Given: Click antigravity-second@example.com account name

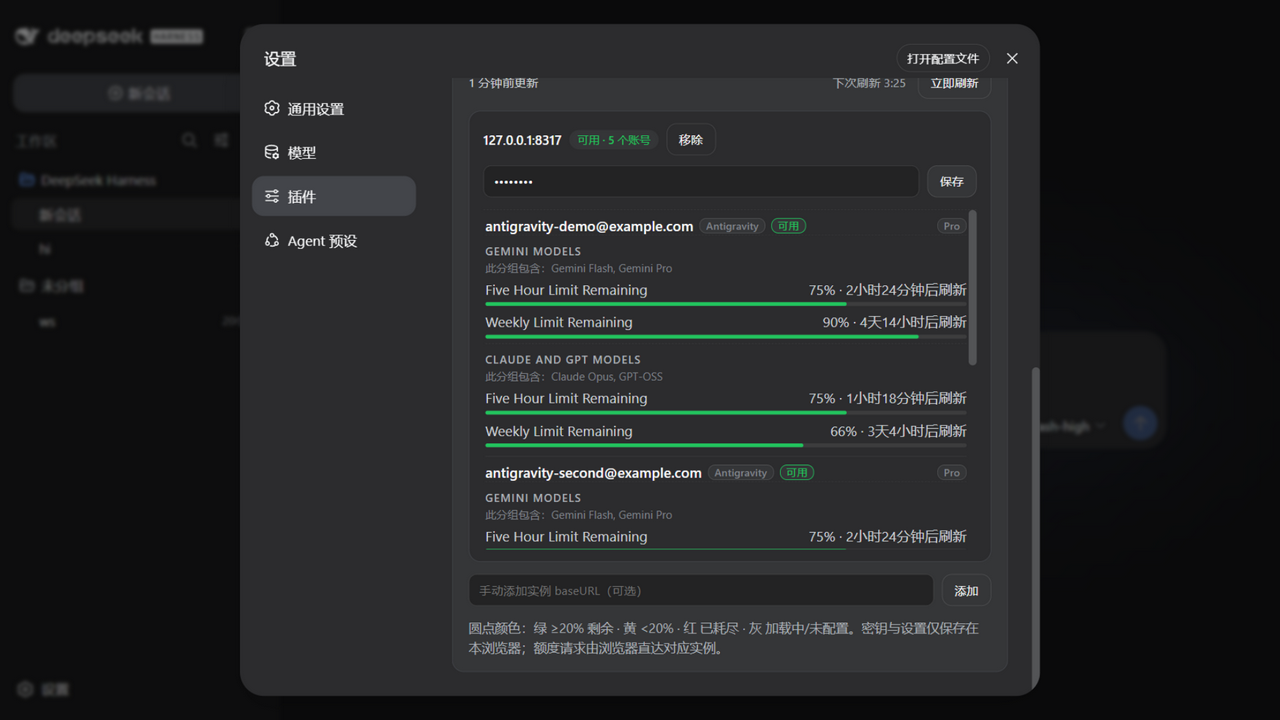Looking at the screenshot, I should 593,472.
